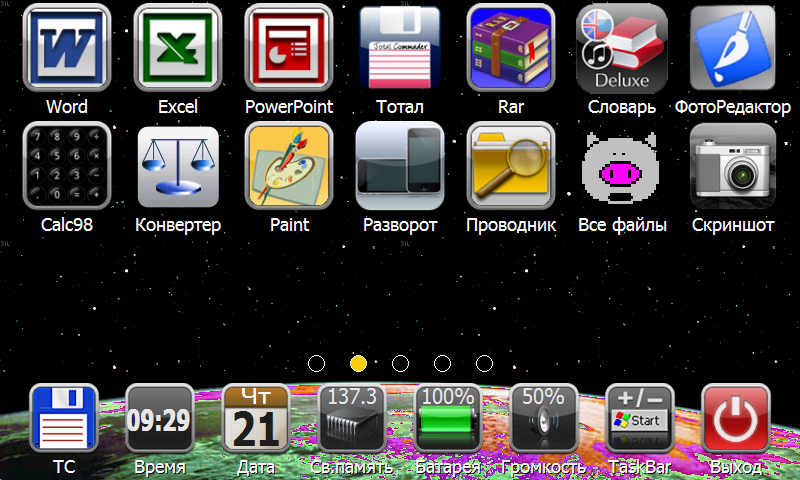
Task: Click the 'Проводник' label text
Action: click(511, 225)
